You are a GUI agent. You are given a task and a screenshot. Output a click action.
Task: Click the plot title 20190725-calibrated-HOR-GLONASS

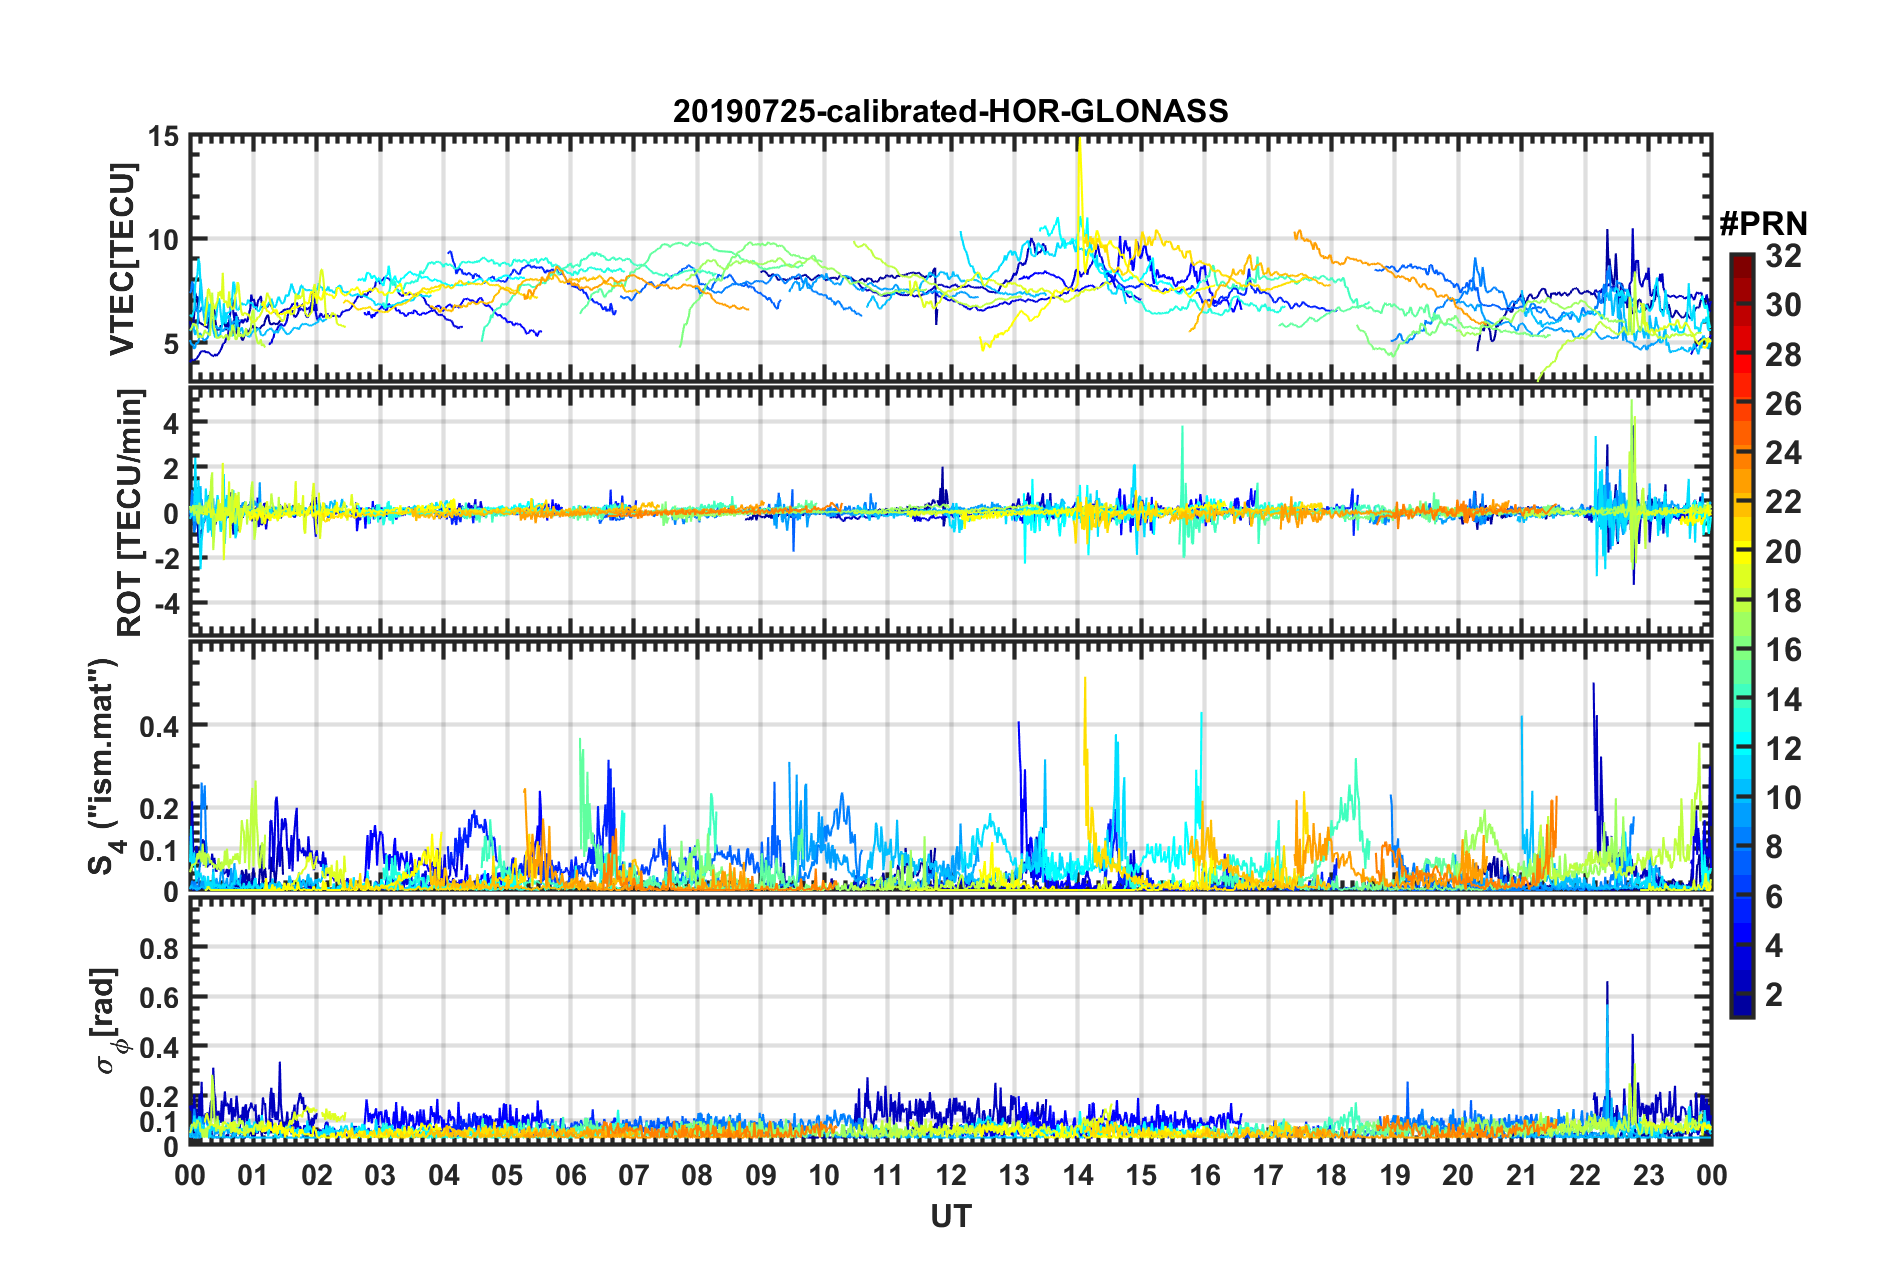point(950,111)
